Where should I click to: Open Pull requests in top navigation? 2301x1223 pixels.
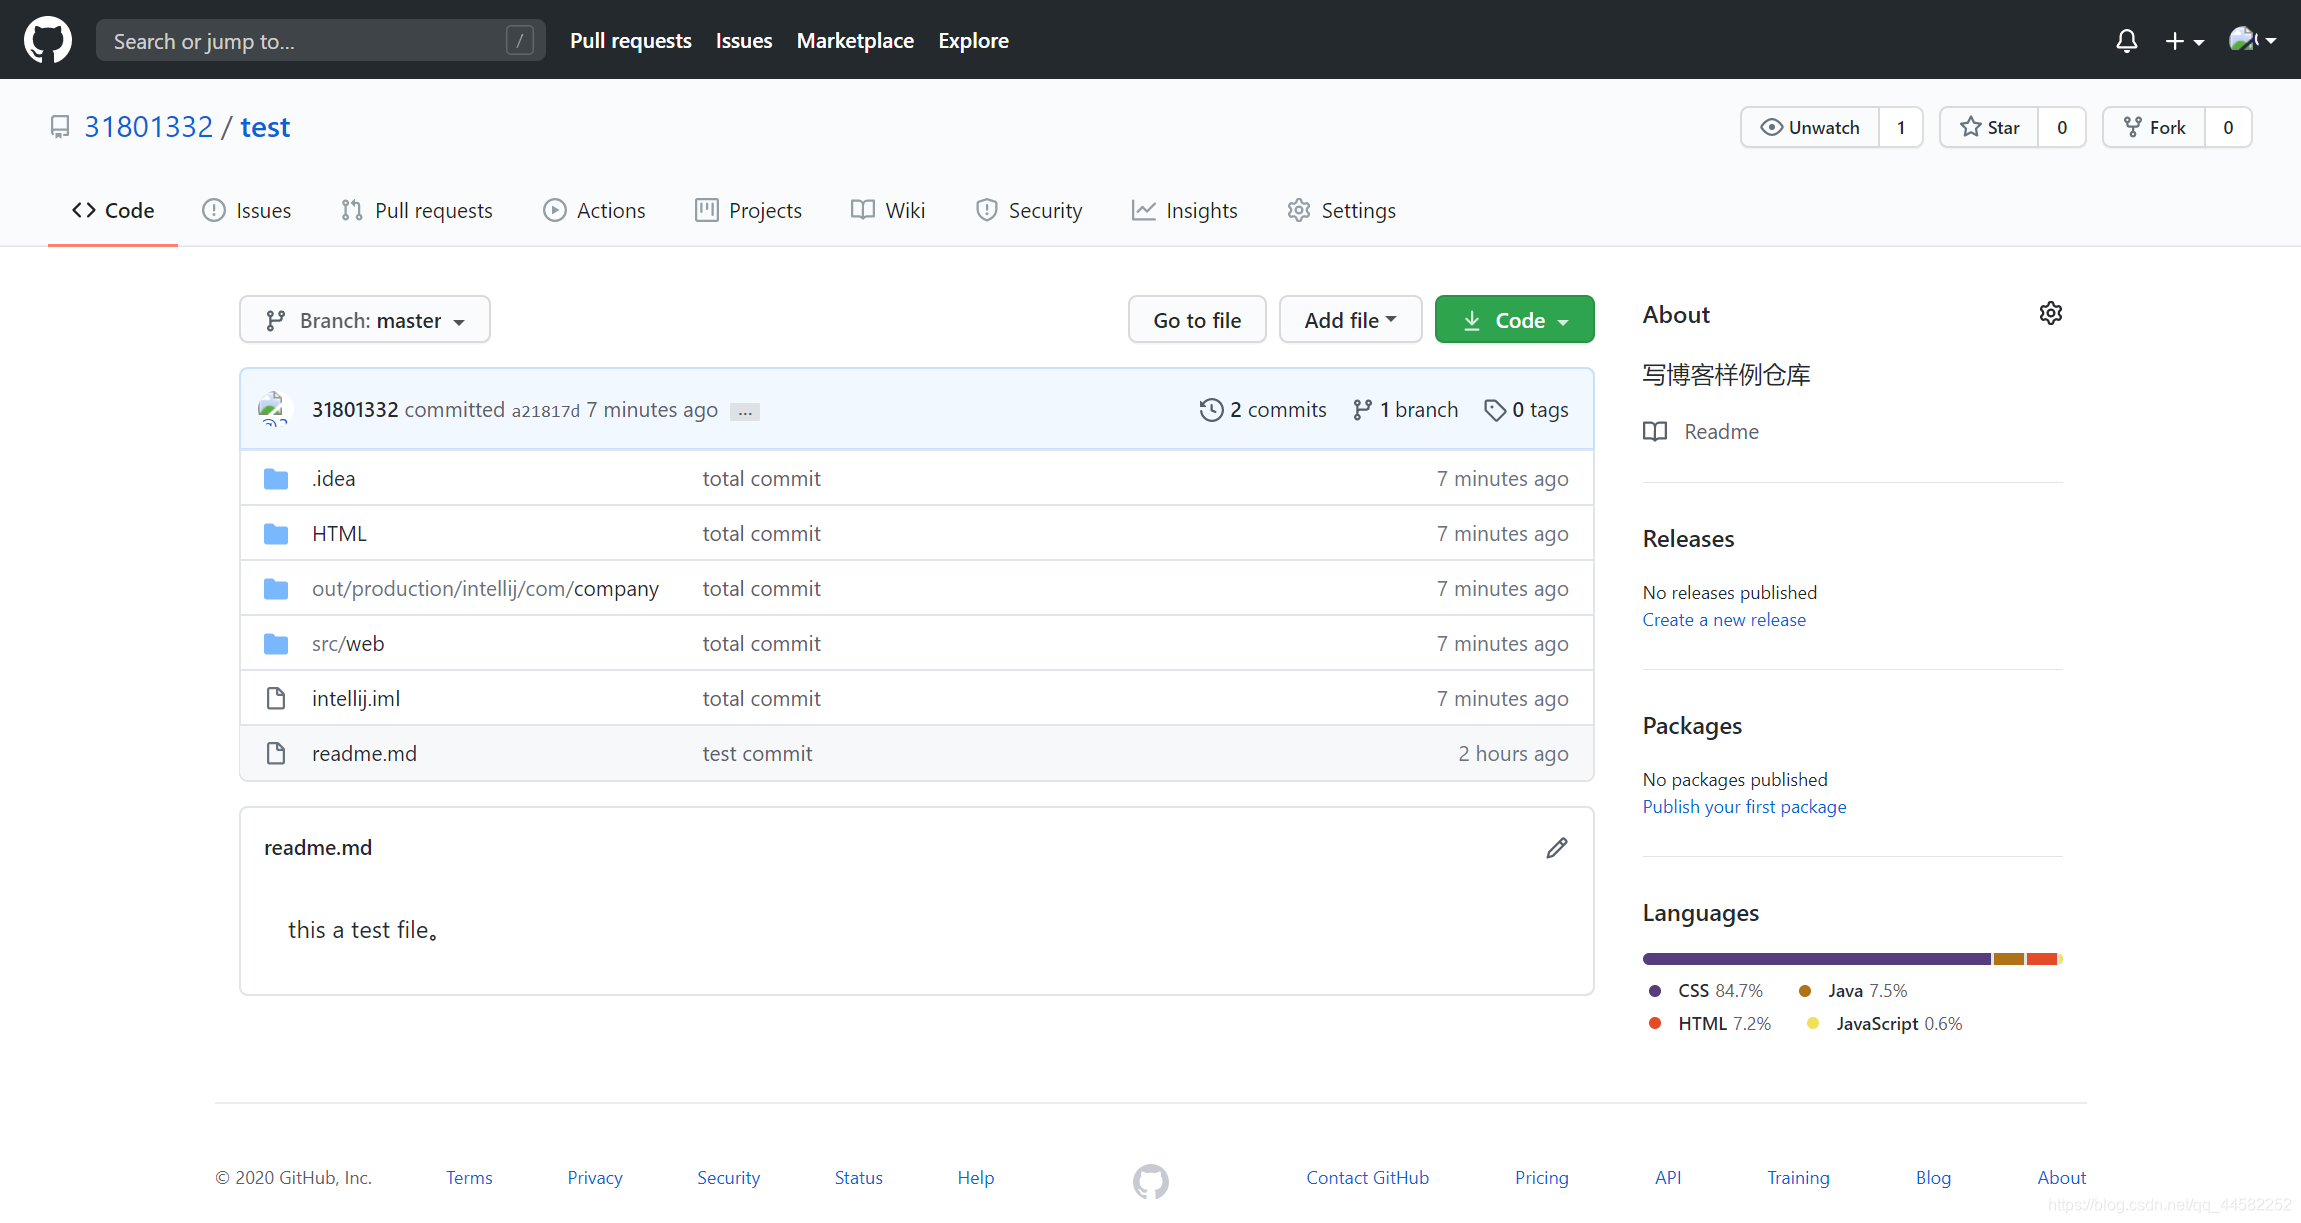point(631,40)
